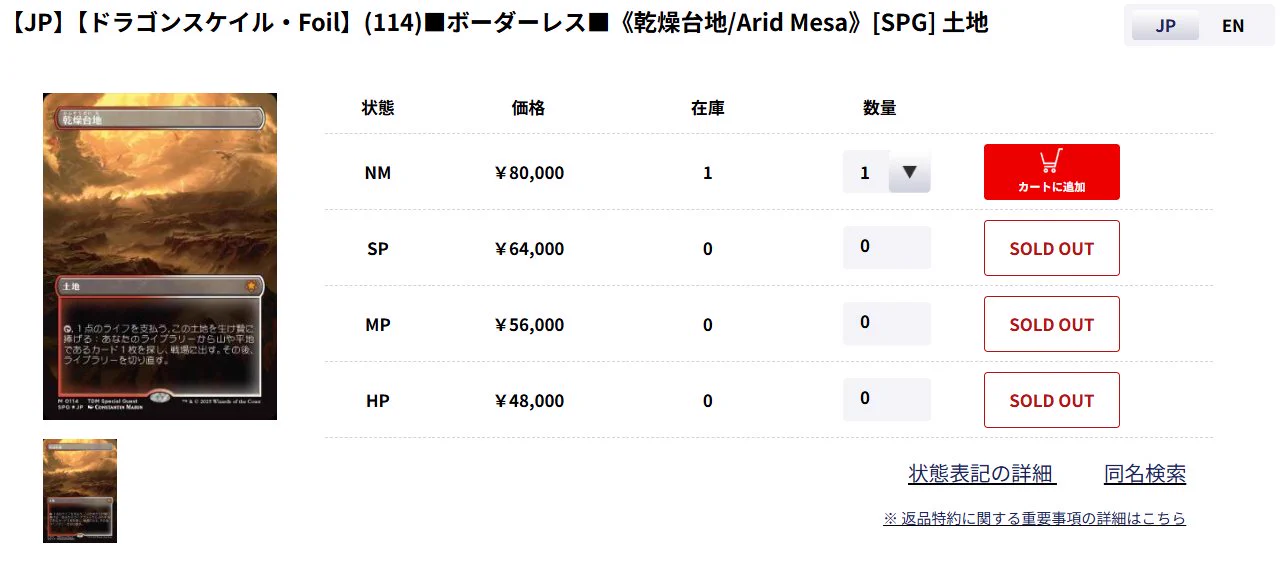The image size is (1286, 567).
Task: Switch the language toggle to EN
Action: [1233, 26]
